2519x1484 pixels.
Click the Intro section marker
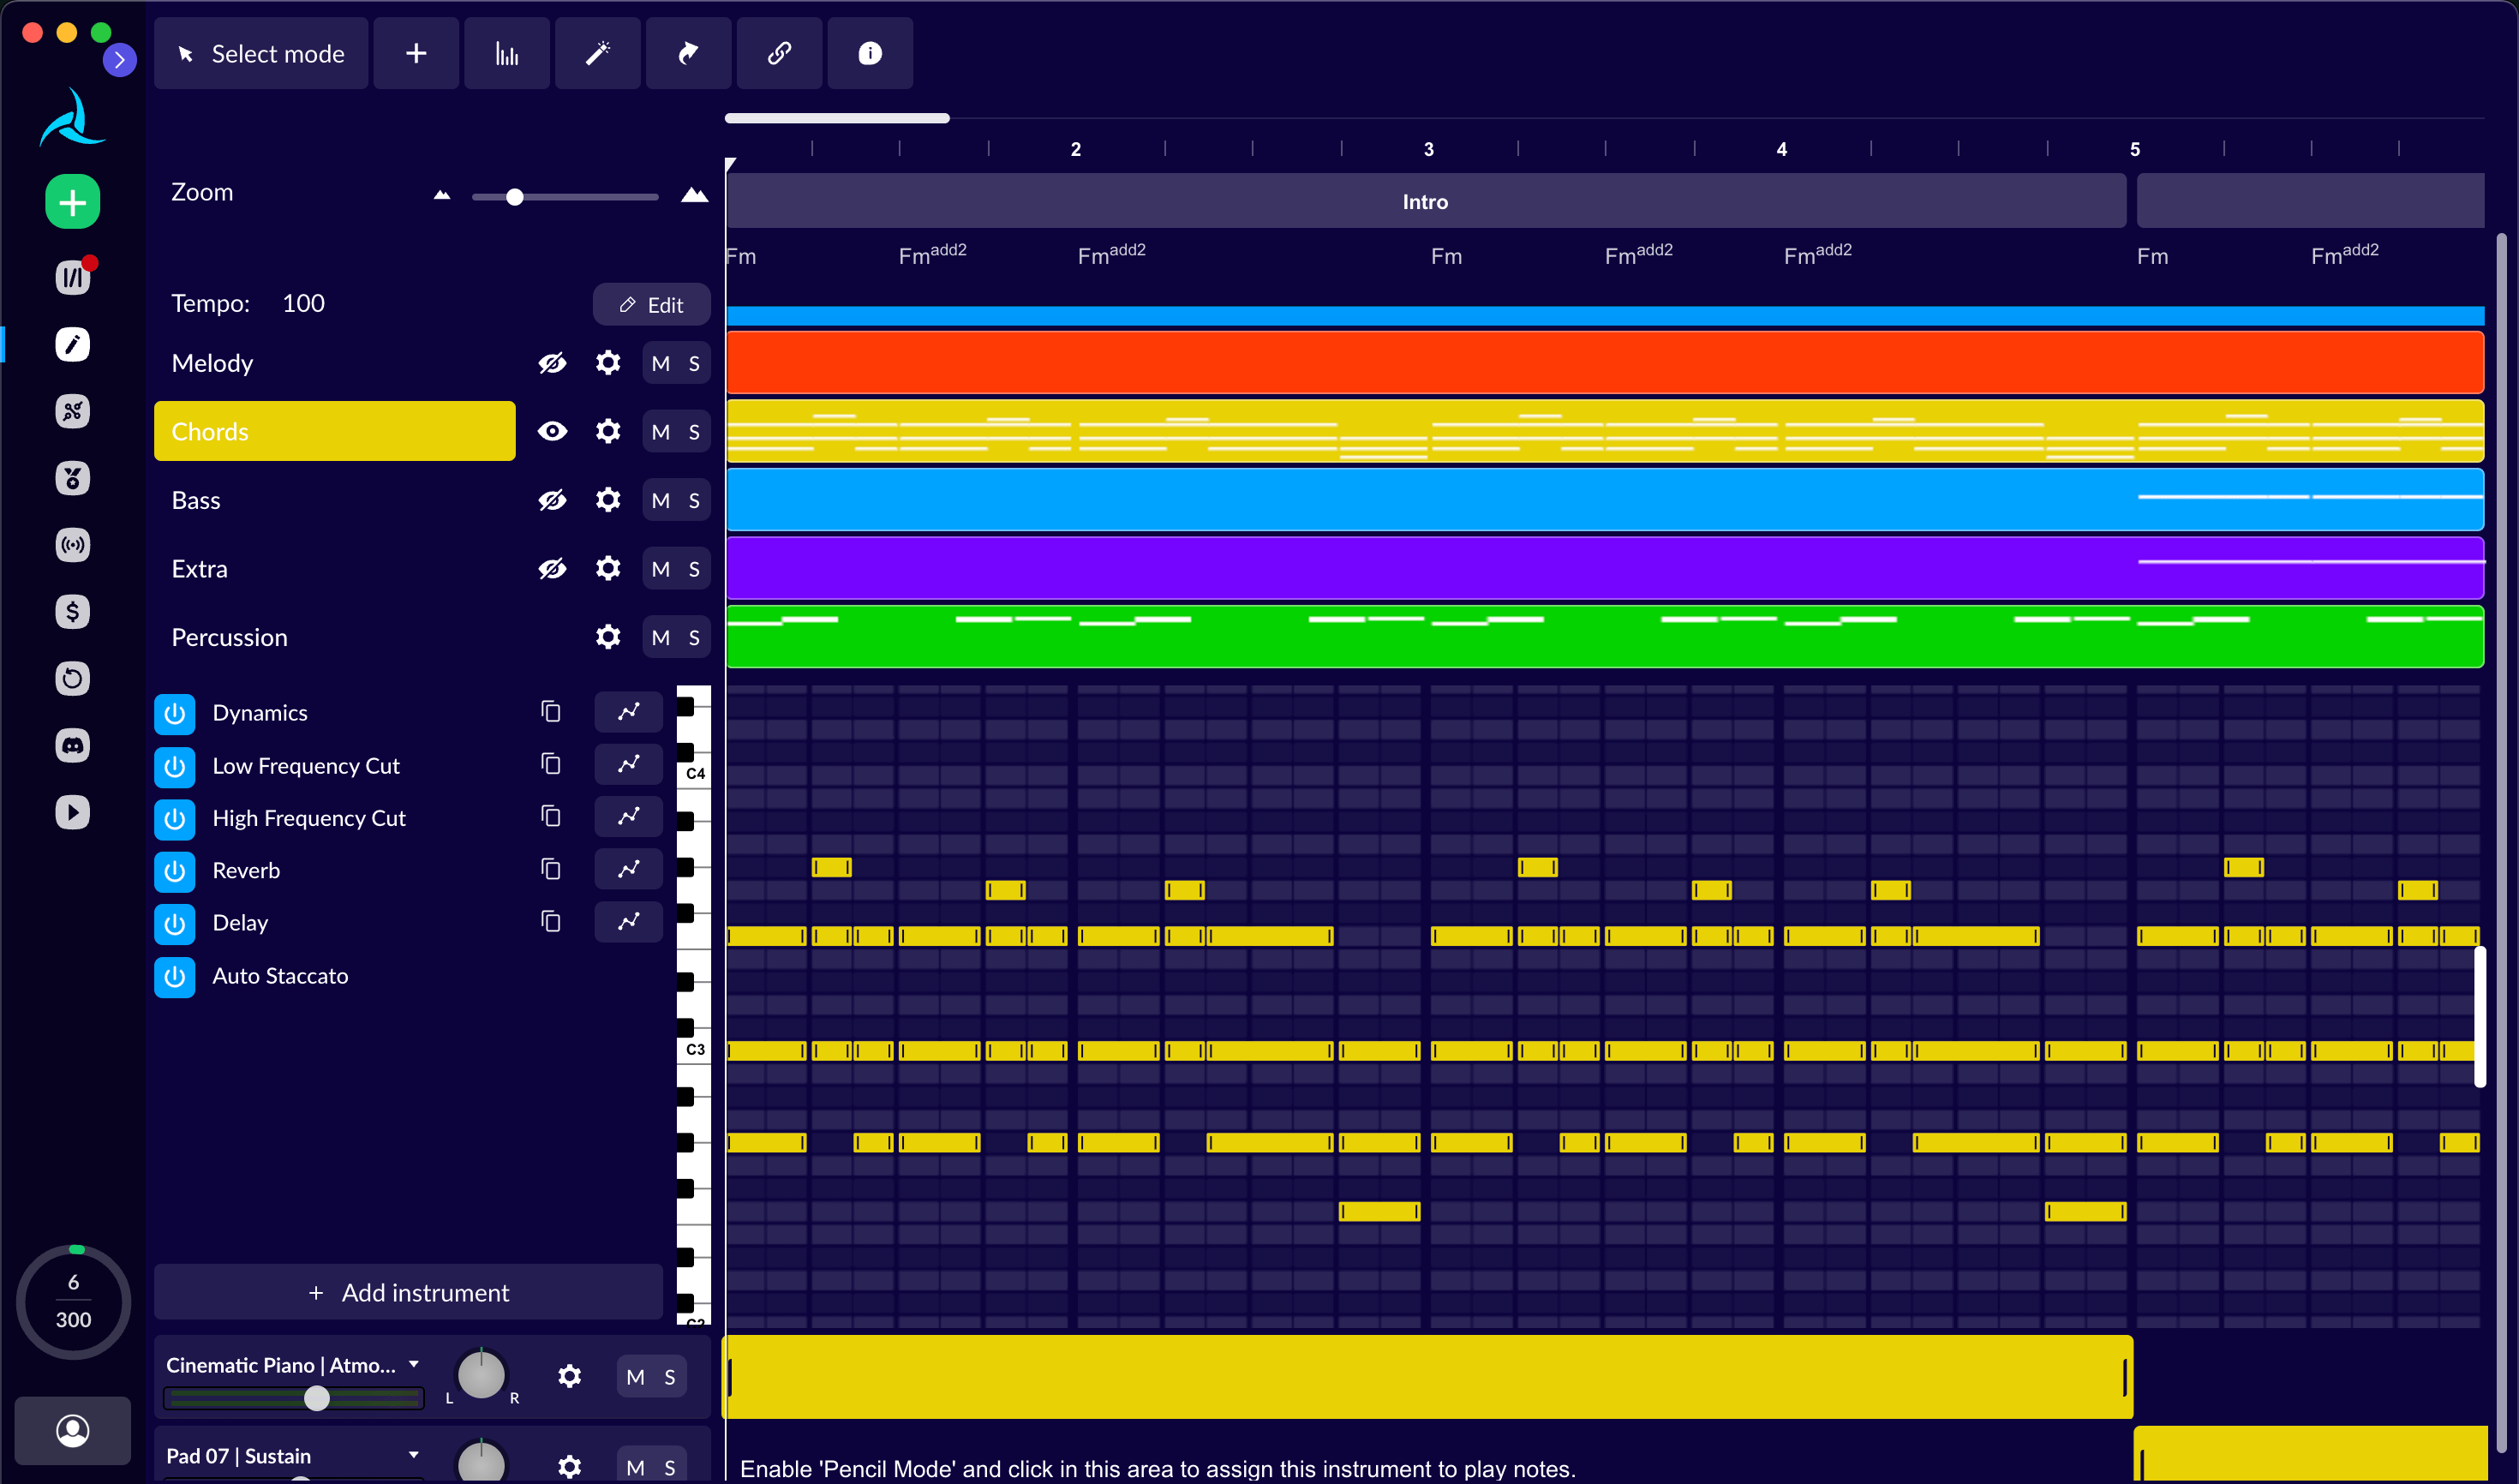coord(1426,200)
